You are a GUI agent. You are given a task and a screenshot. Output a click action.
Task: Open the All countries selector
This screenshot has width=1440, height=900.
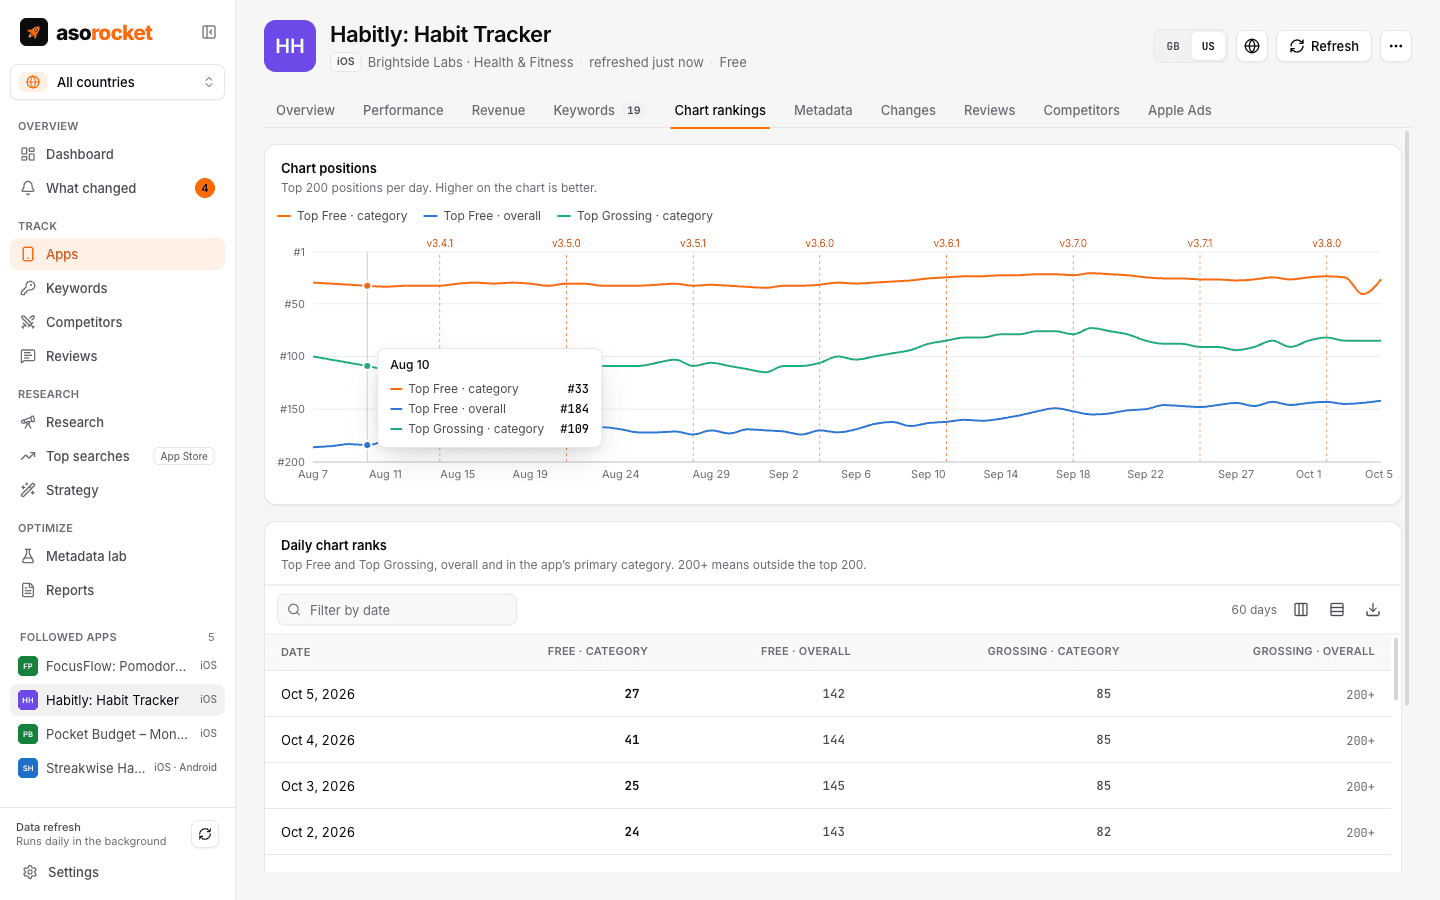click(x=117, y=82)
